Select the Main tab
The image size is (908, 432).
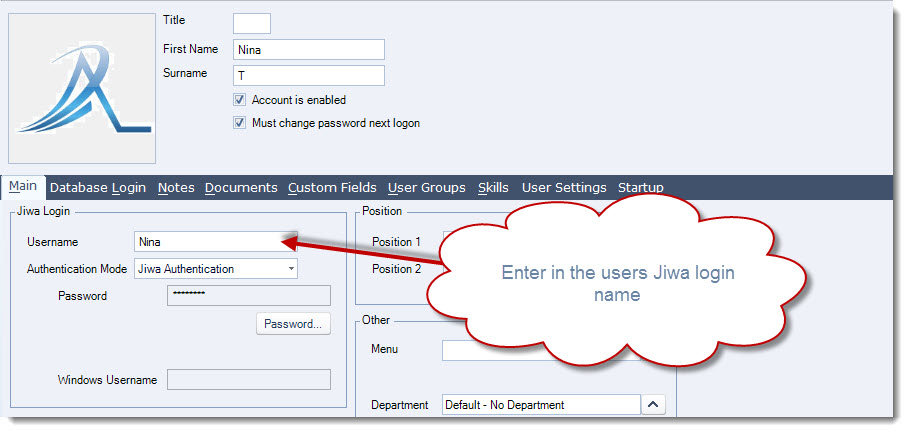(23, 186)
